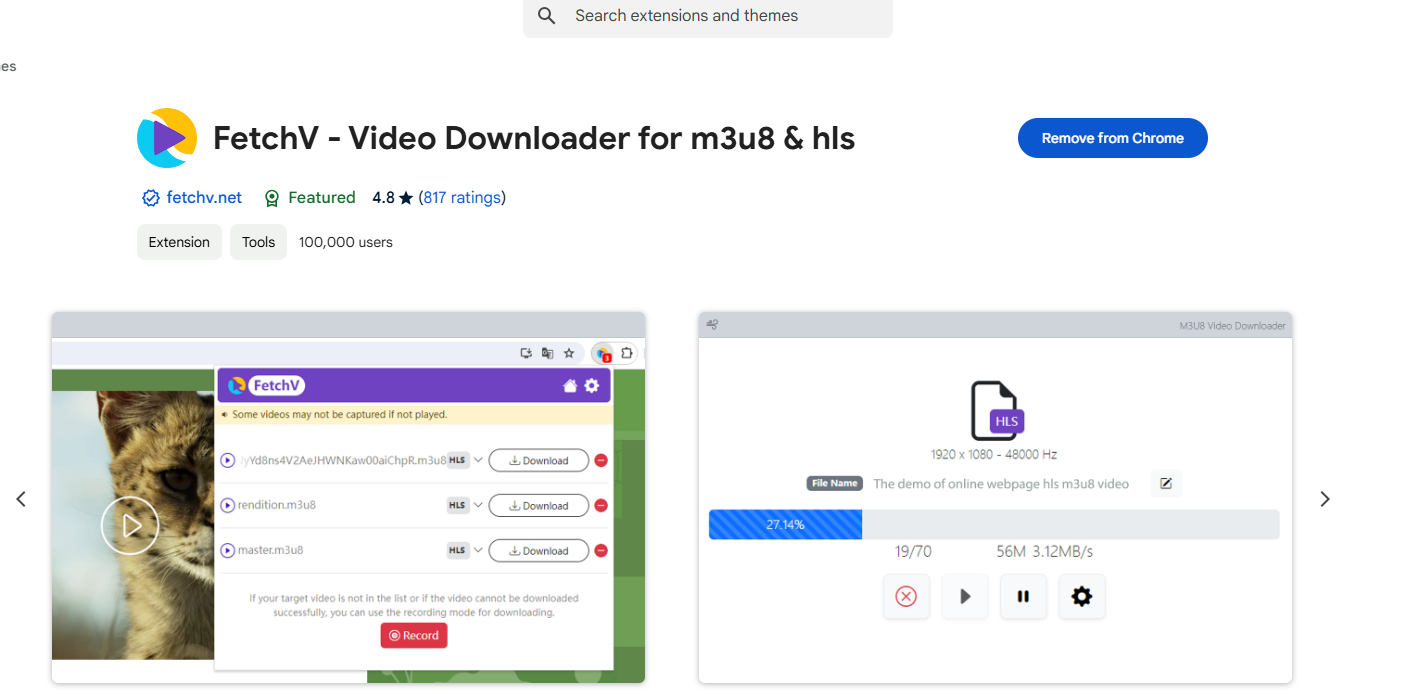The width and height of the screenshot is (1402, 698).
Task: Click the play icon beside the ChpR.m3u8 entry
Action: [x=228, y=460]
